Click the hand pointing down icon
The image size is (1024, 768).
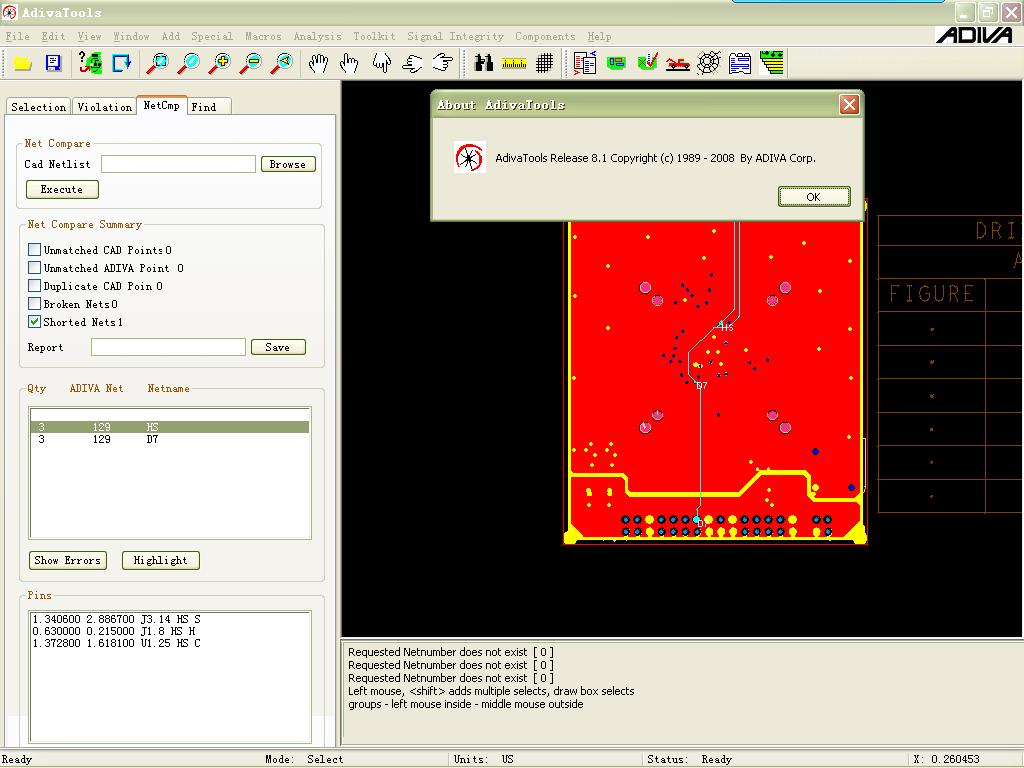tap(381, 63)
